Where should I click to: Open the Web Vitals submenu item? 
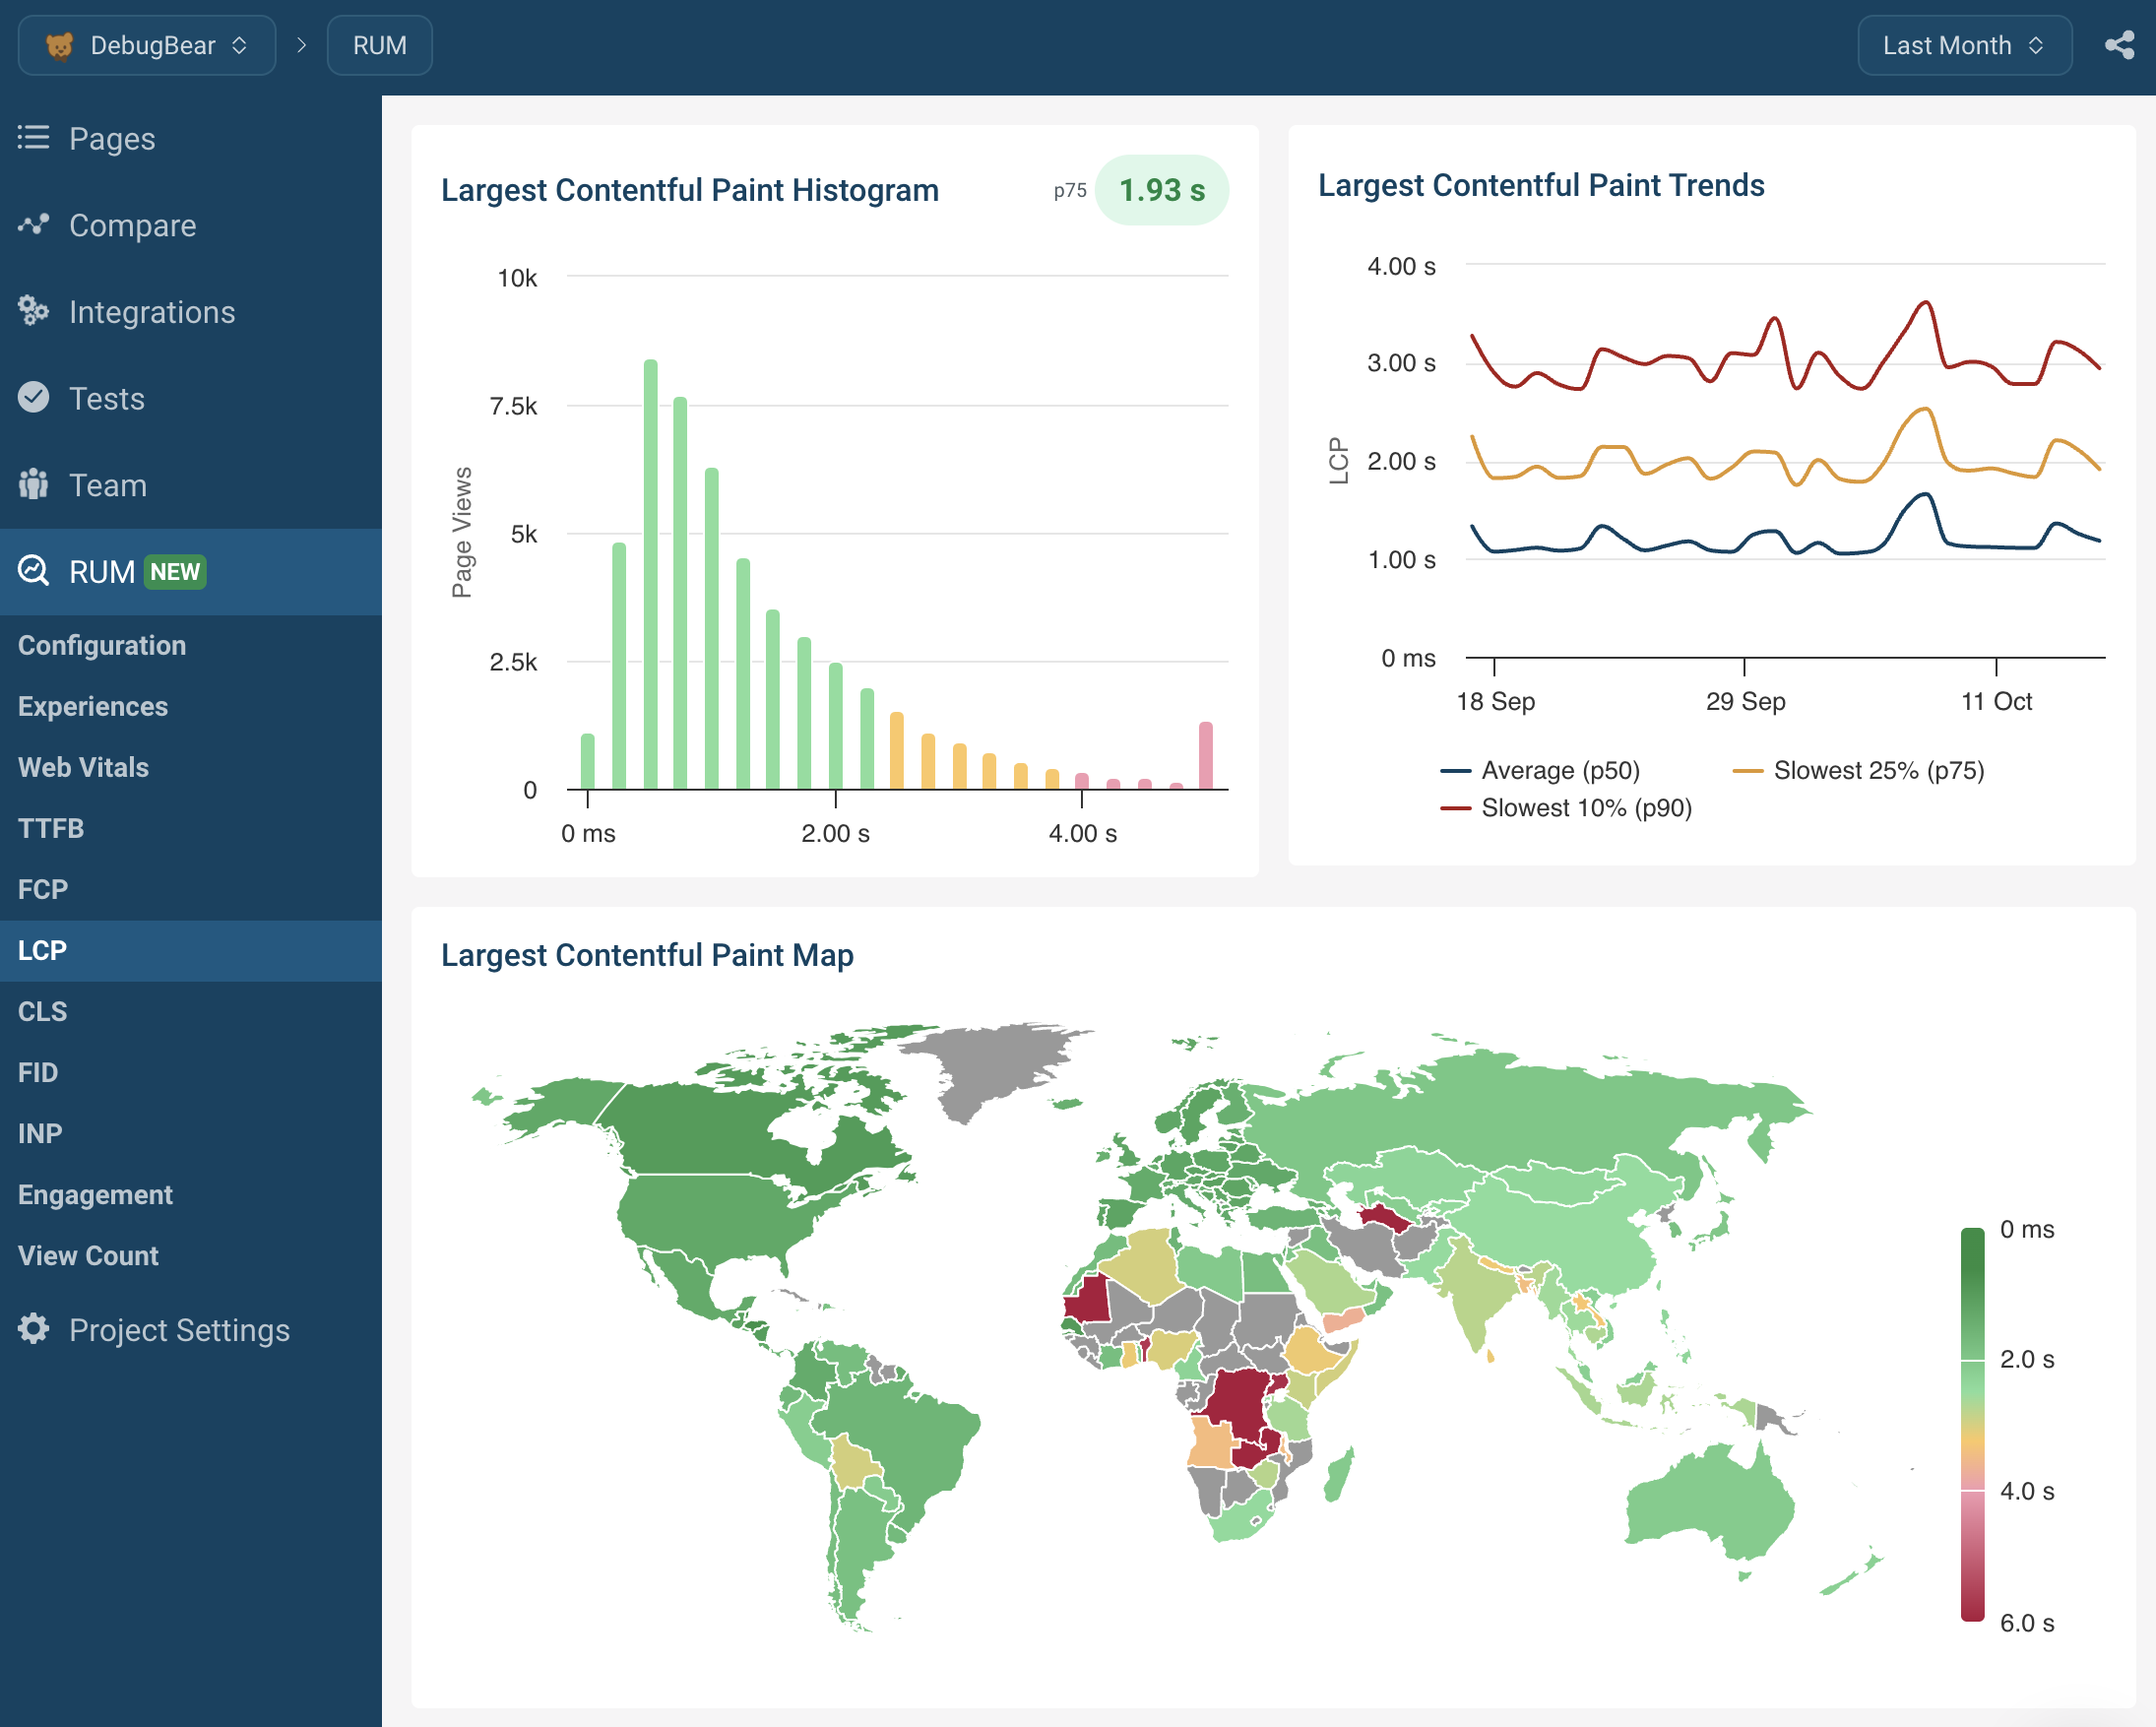click(83, 767)
